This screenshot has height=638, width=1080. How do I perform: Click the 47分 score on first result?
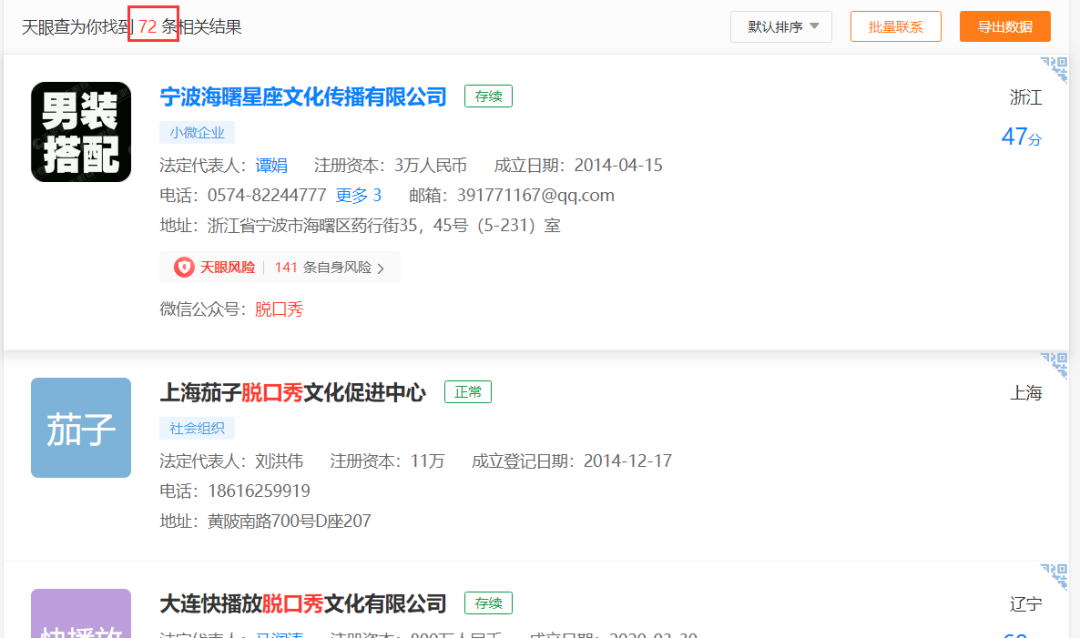click(x=1021, y=137)
